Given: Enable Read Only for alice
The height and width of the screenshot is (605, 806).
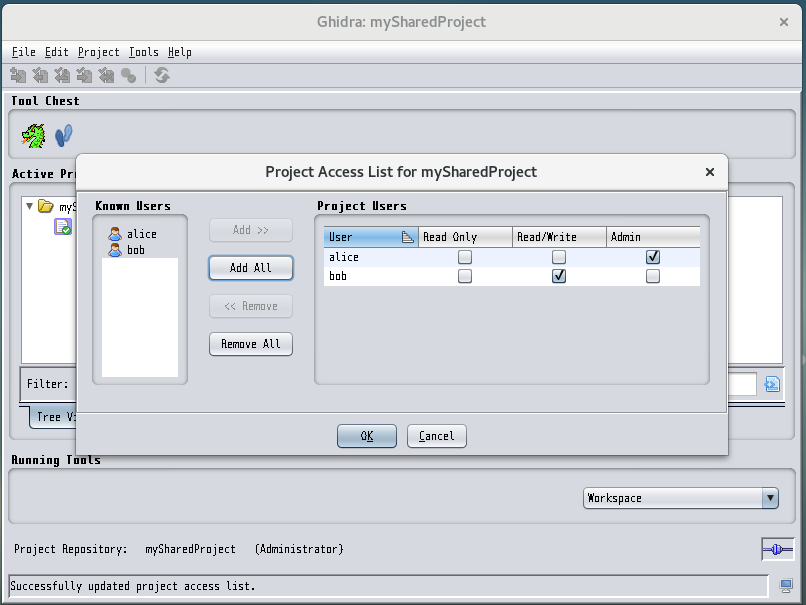Looking at the screenshot, I should (465, 257).
